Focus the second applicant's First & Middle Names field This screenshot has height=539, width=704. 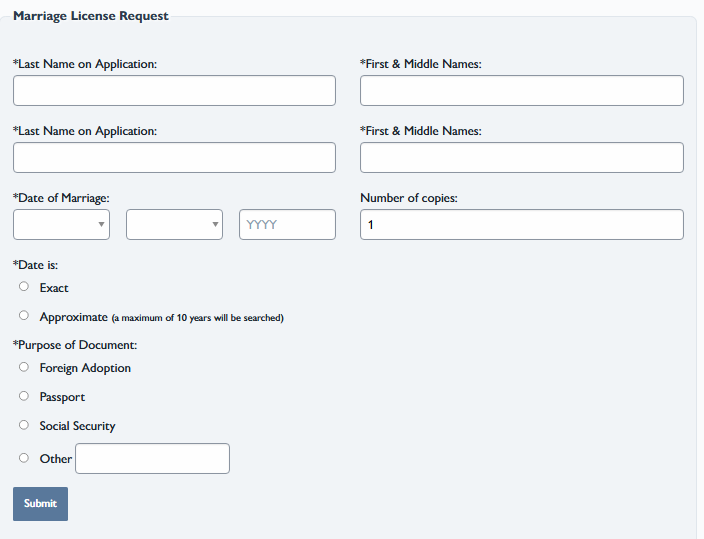tap(521, 158)
